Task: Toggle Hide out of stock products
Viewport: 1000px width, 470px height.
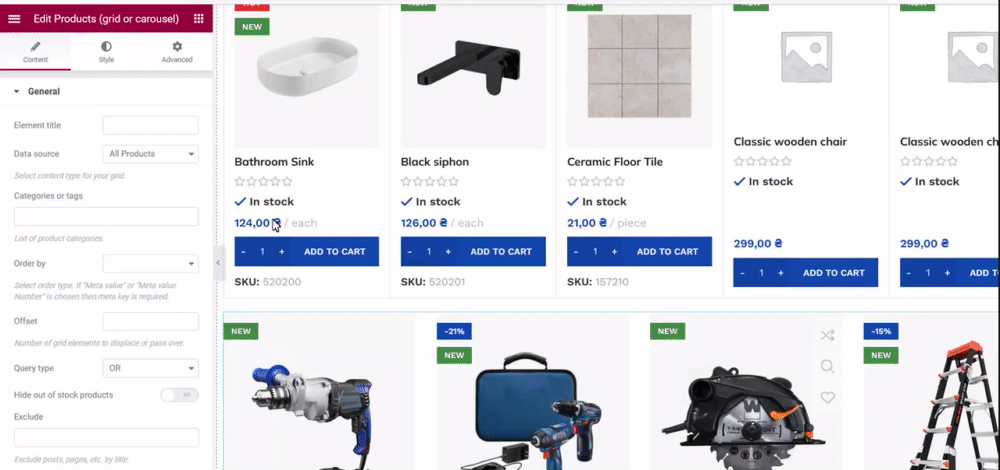Action: point(180,395)
